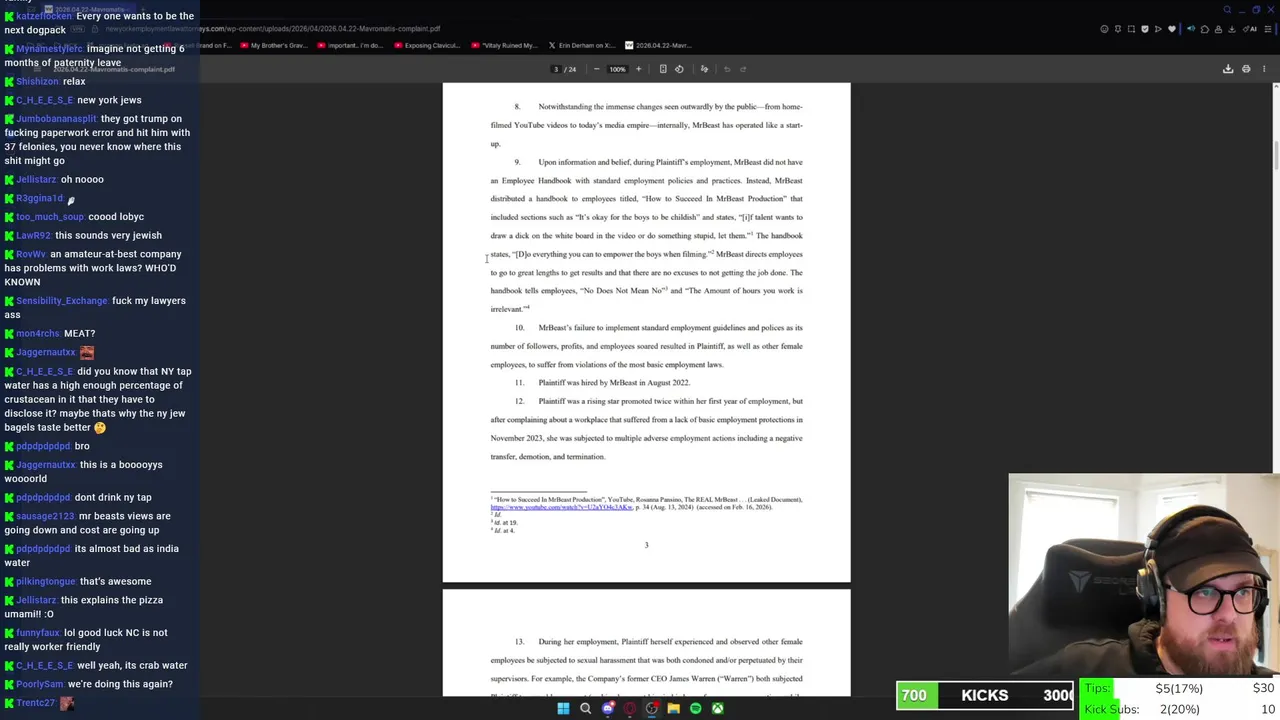Click chat username Sensibility_Exchange
The height and width of the screenshot is (720, 1280).
tap(61, 301)
